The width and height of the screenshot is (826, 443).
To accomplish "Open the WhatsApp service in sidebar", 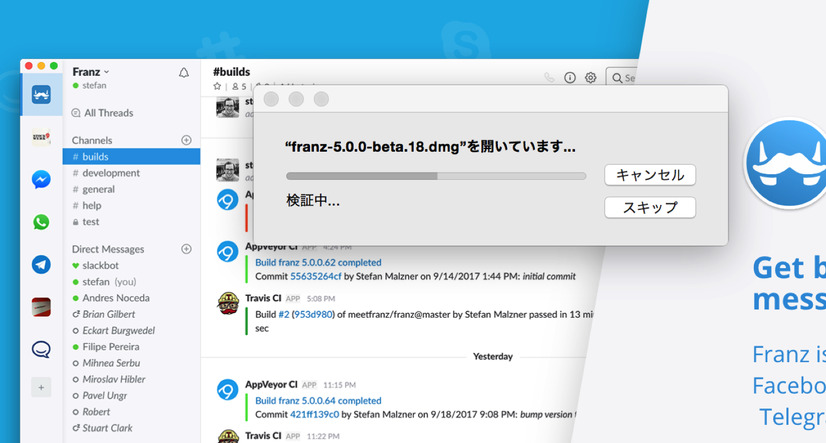I will pos(41,222).
